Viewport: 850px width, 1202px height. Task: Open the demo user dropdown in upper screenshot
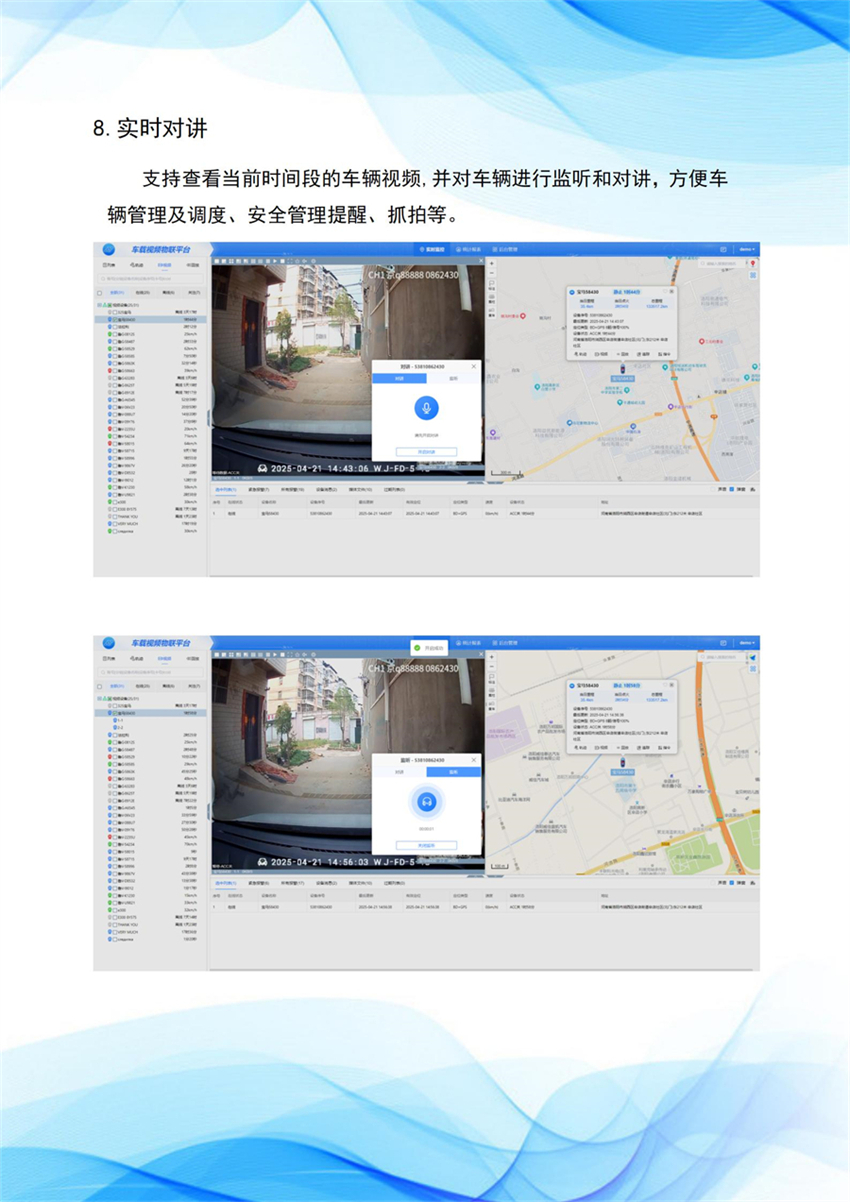tap(746, 249)
